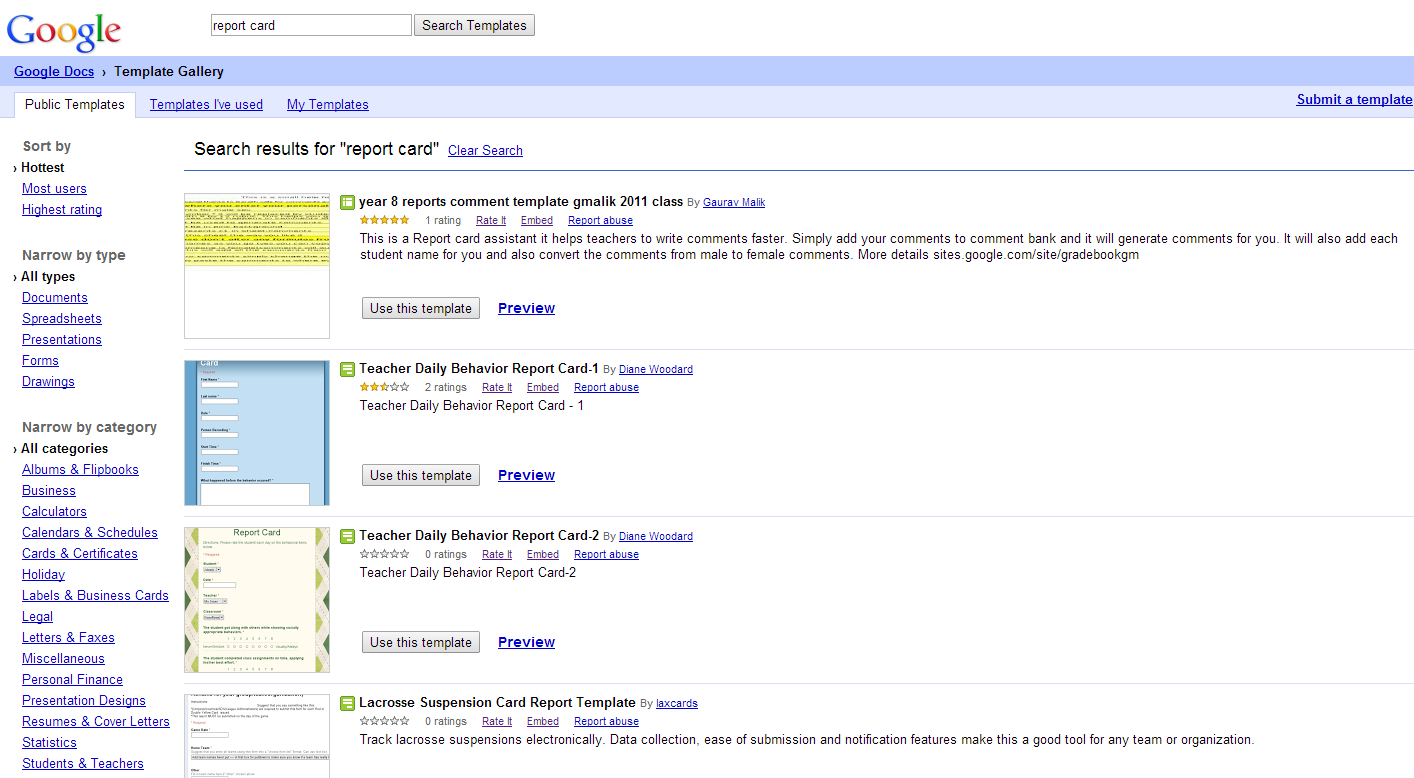Click Diane Woodard beside Behavior Report Card-1
This screenshot has width=1414, height=778.
coord(656,369)
